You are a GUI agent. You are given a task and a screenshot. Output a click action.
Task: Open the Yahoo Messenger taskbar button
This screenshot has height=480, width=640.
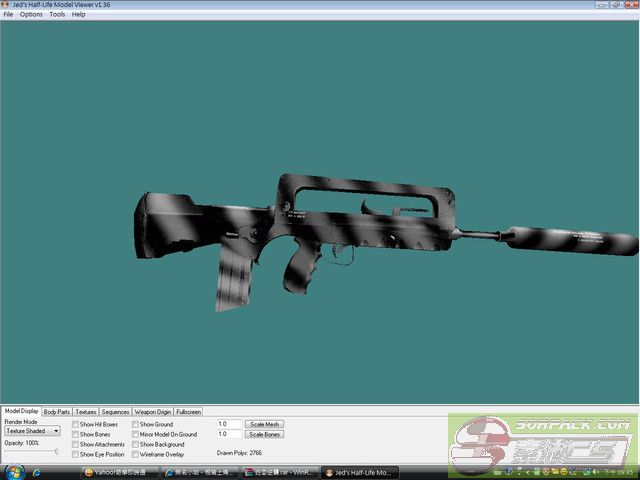click(119, 472)
